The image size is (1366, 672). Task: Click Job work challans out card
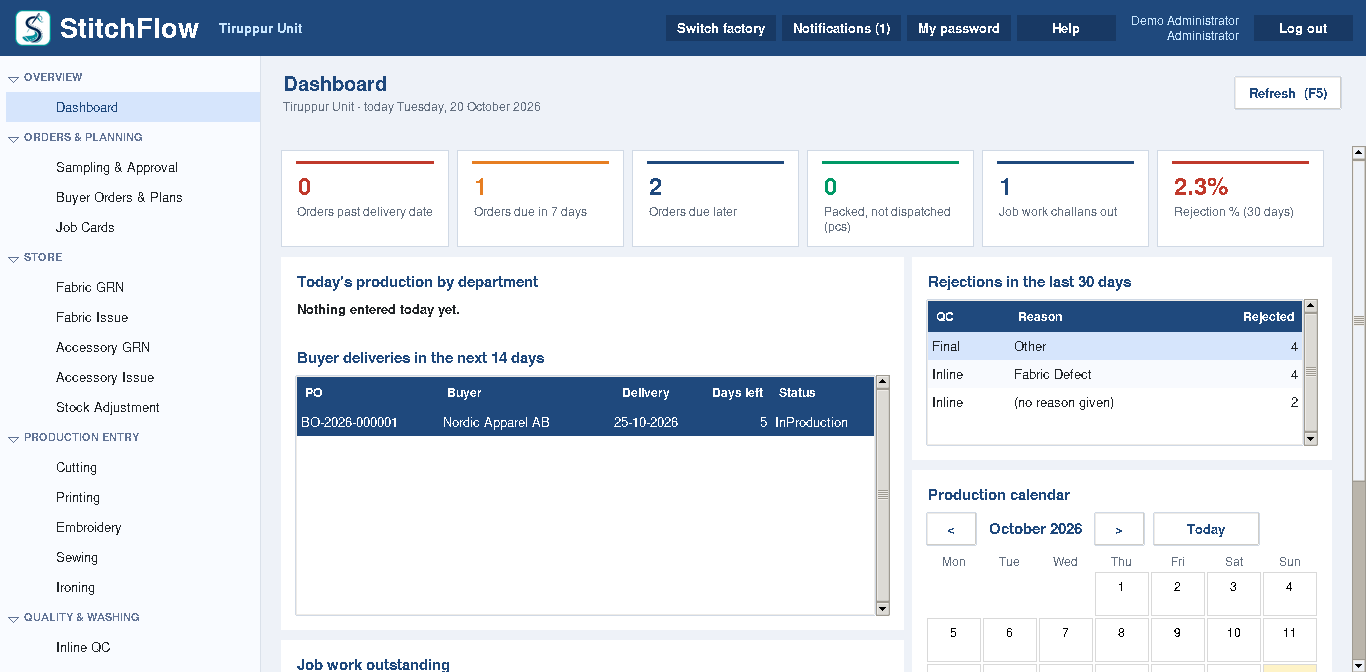tap(1065, 198)
